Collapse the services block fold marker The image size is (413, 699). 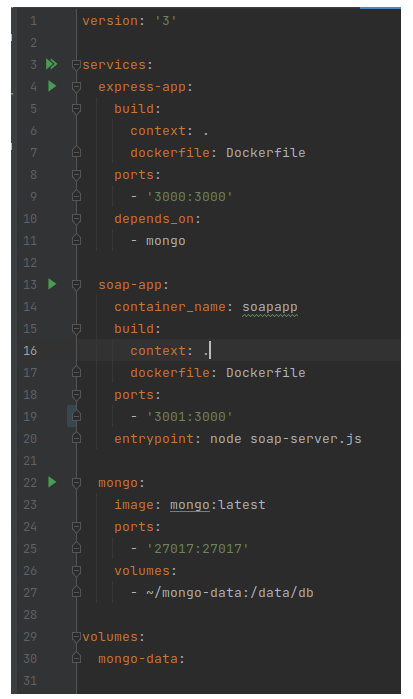pyautogui.click(x=76, y=65)
